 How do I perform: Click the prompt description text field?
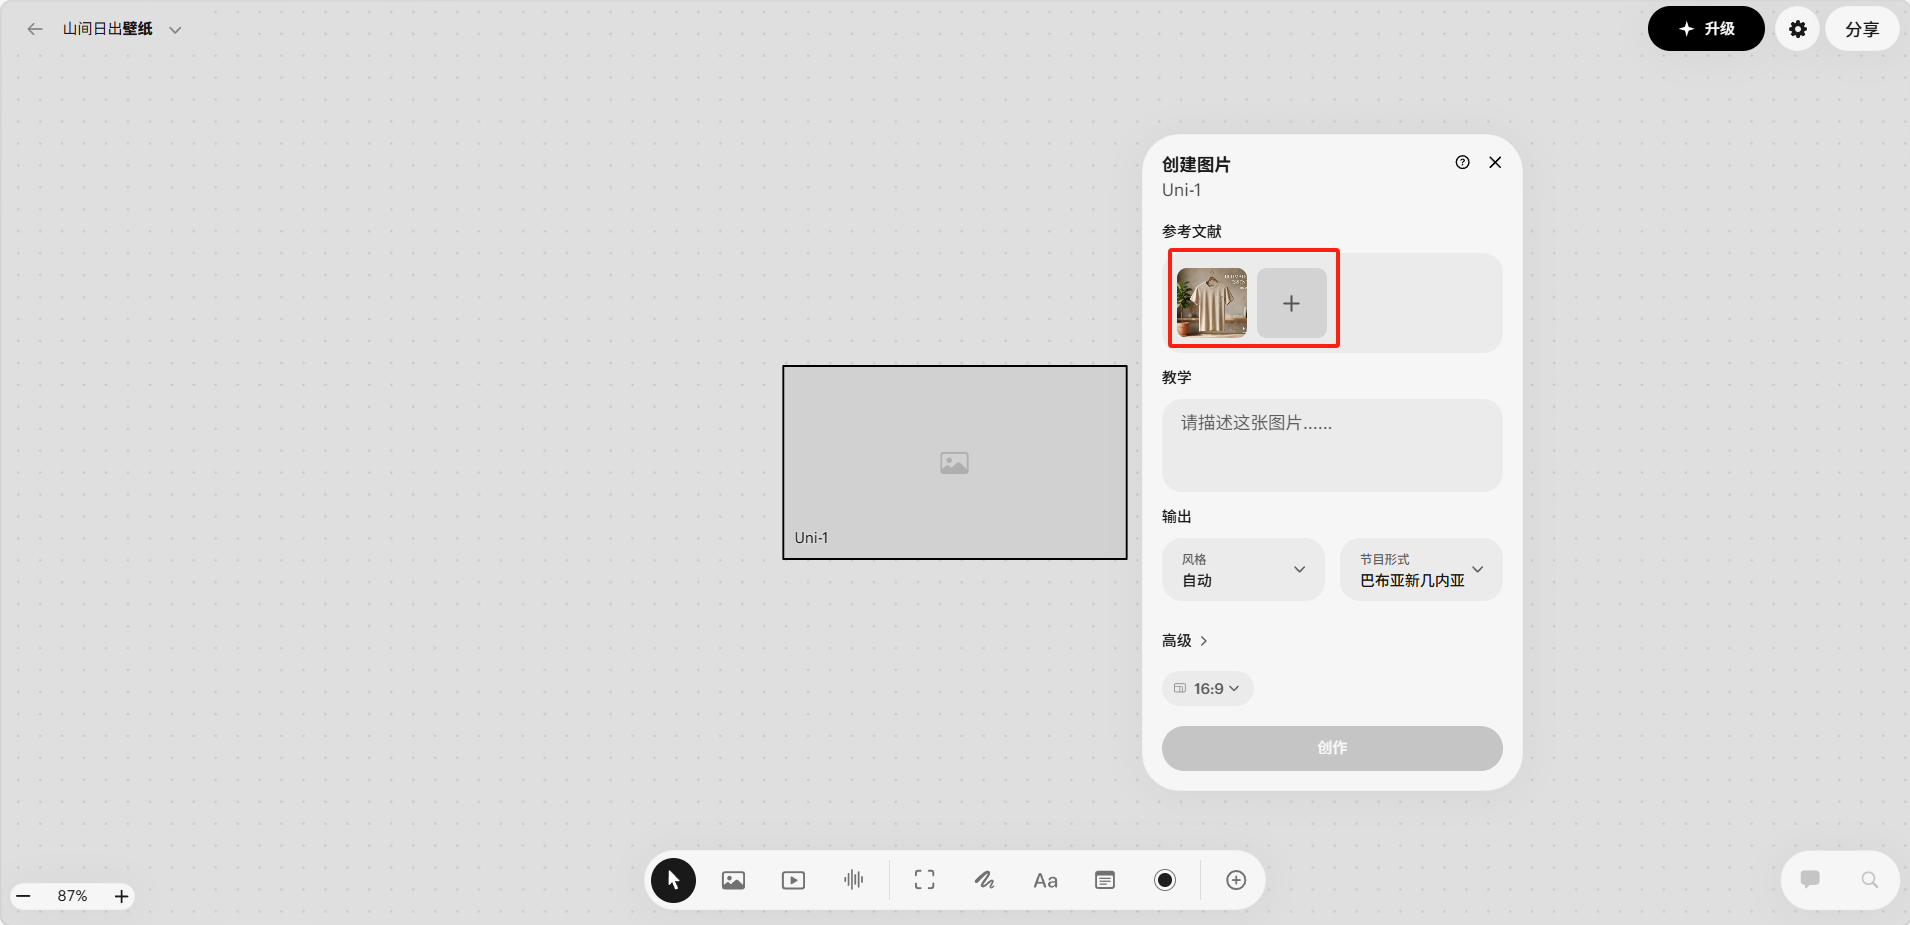[x=1331, y=445]
